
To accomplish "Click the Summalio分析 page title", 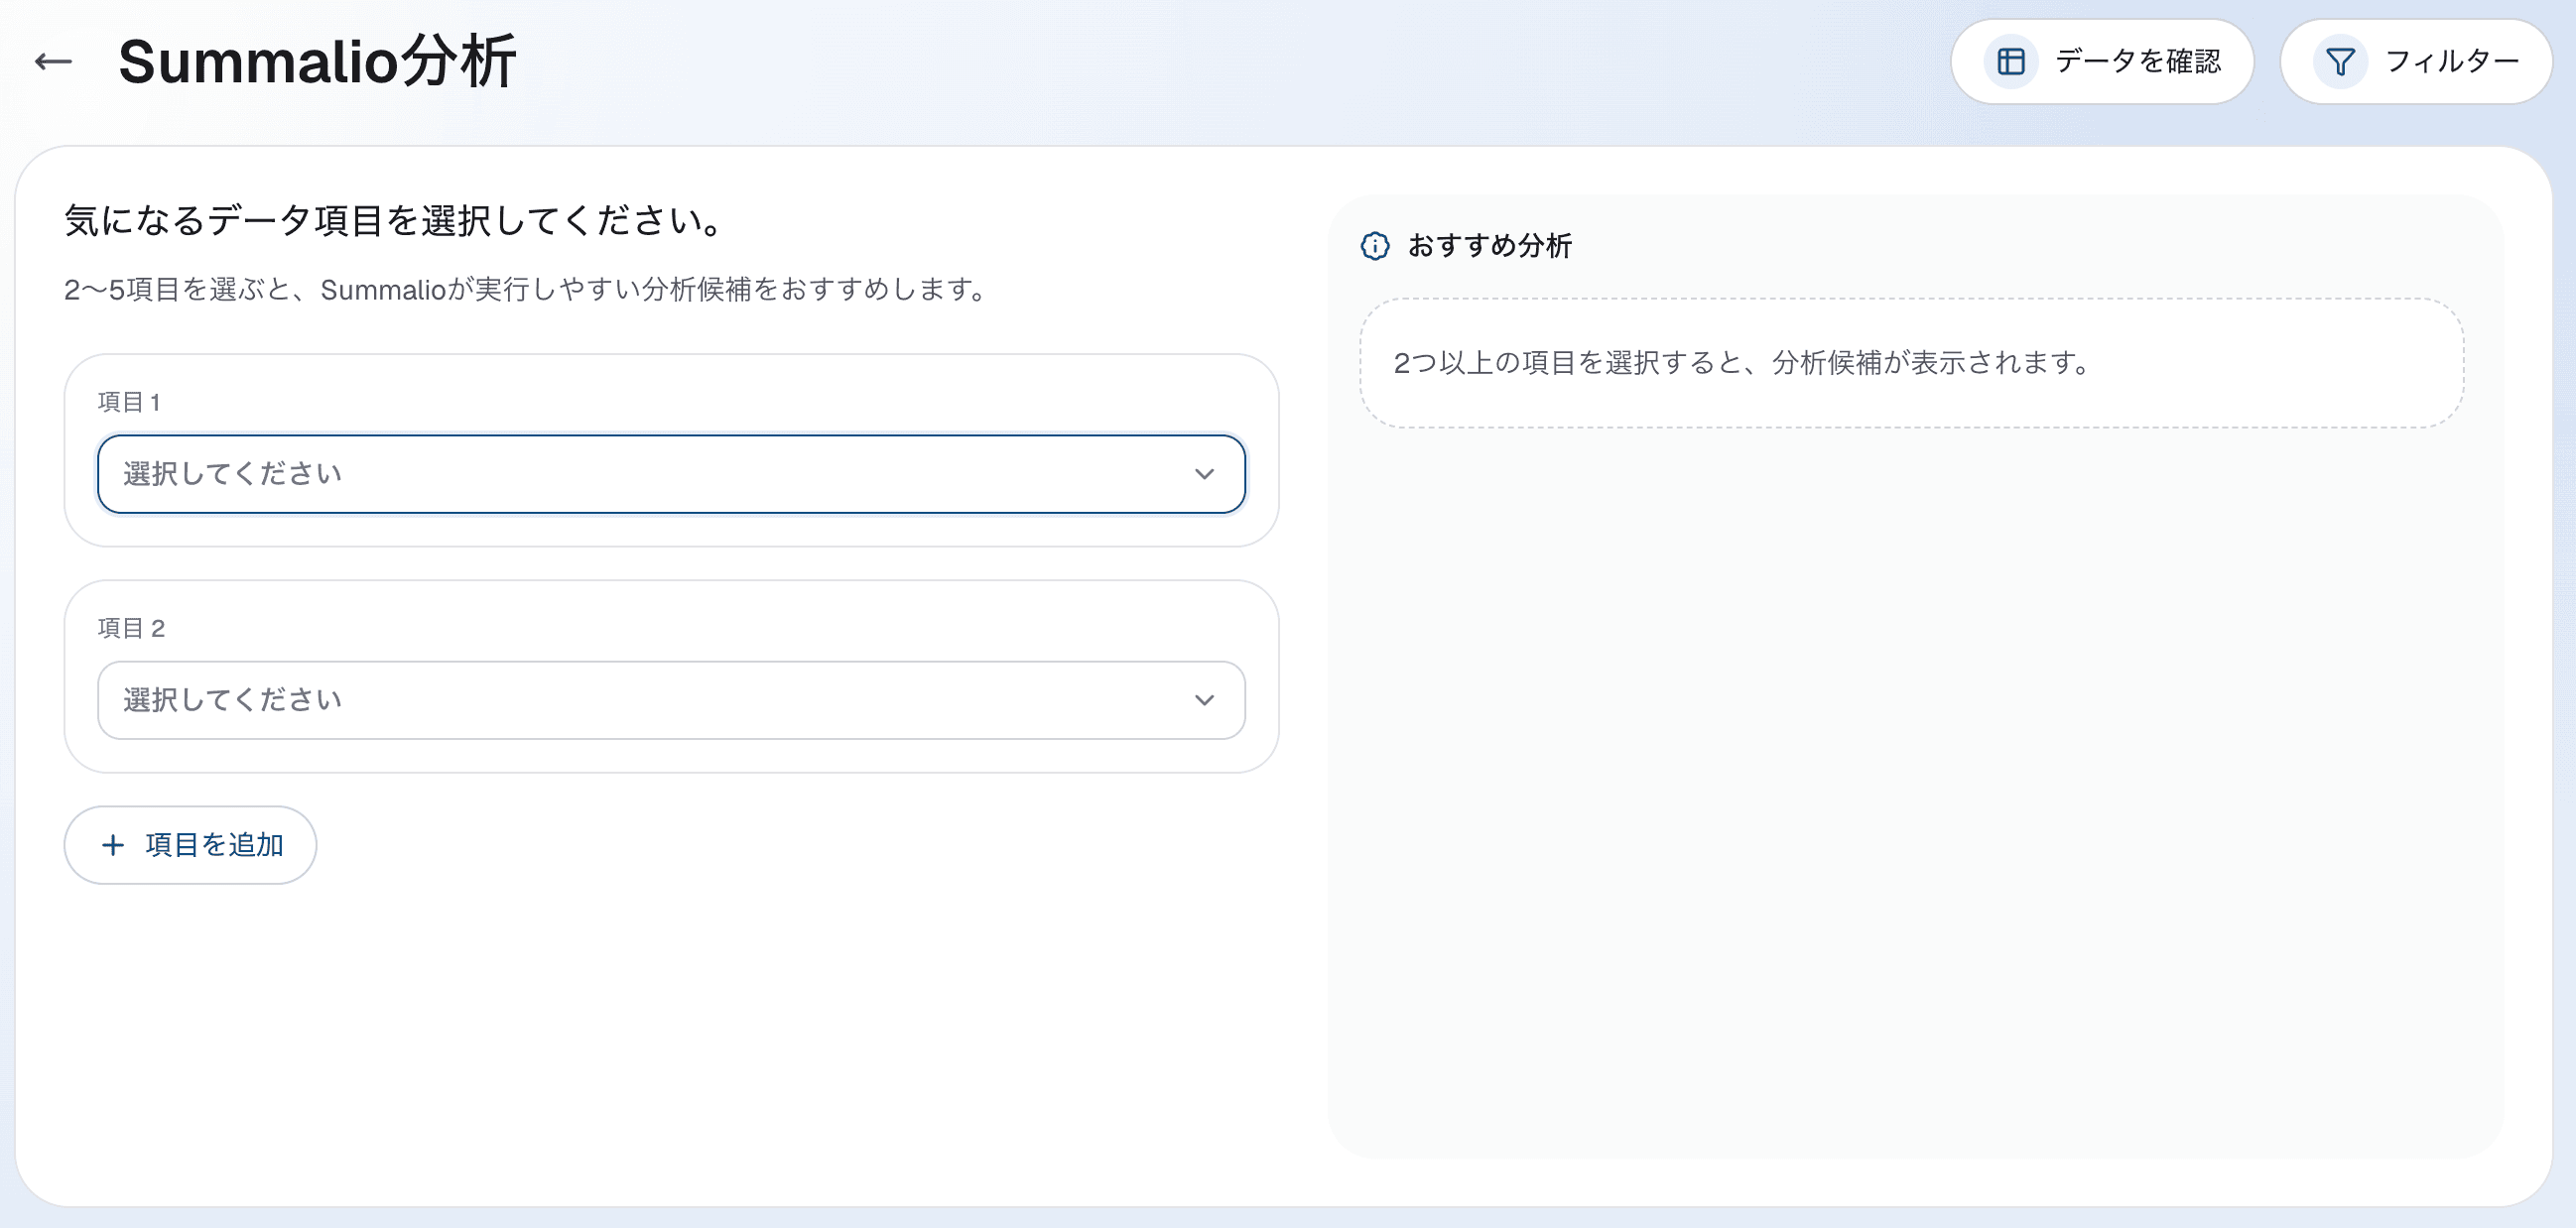I will tap(317, 62).
